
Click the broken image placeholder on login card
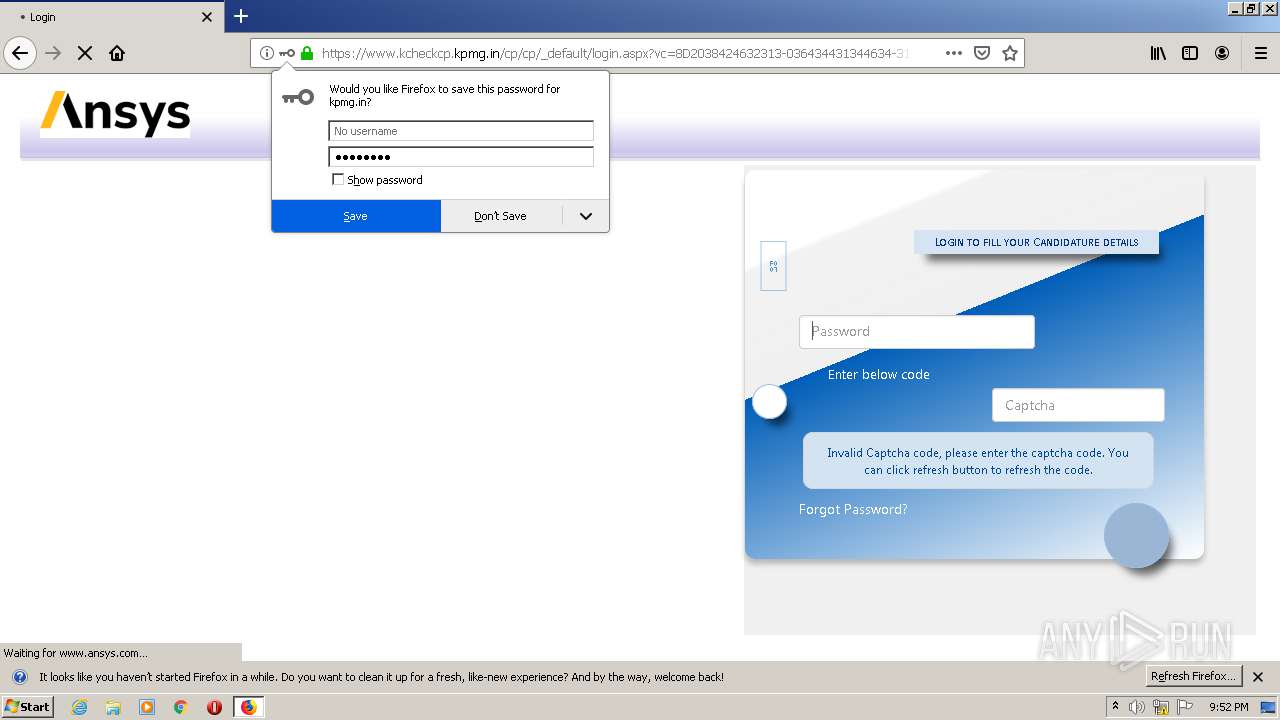point(773,266)
